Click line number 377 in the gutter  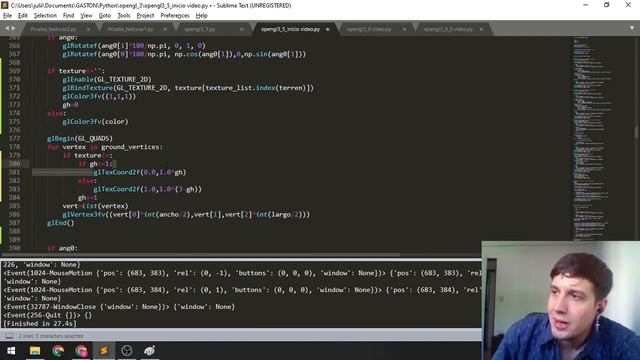pyautogui.click(x=14, y=138)
